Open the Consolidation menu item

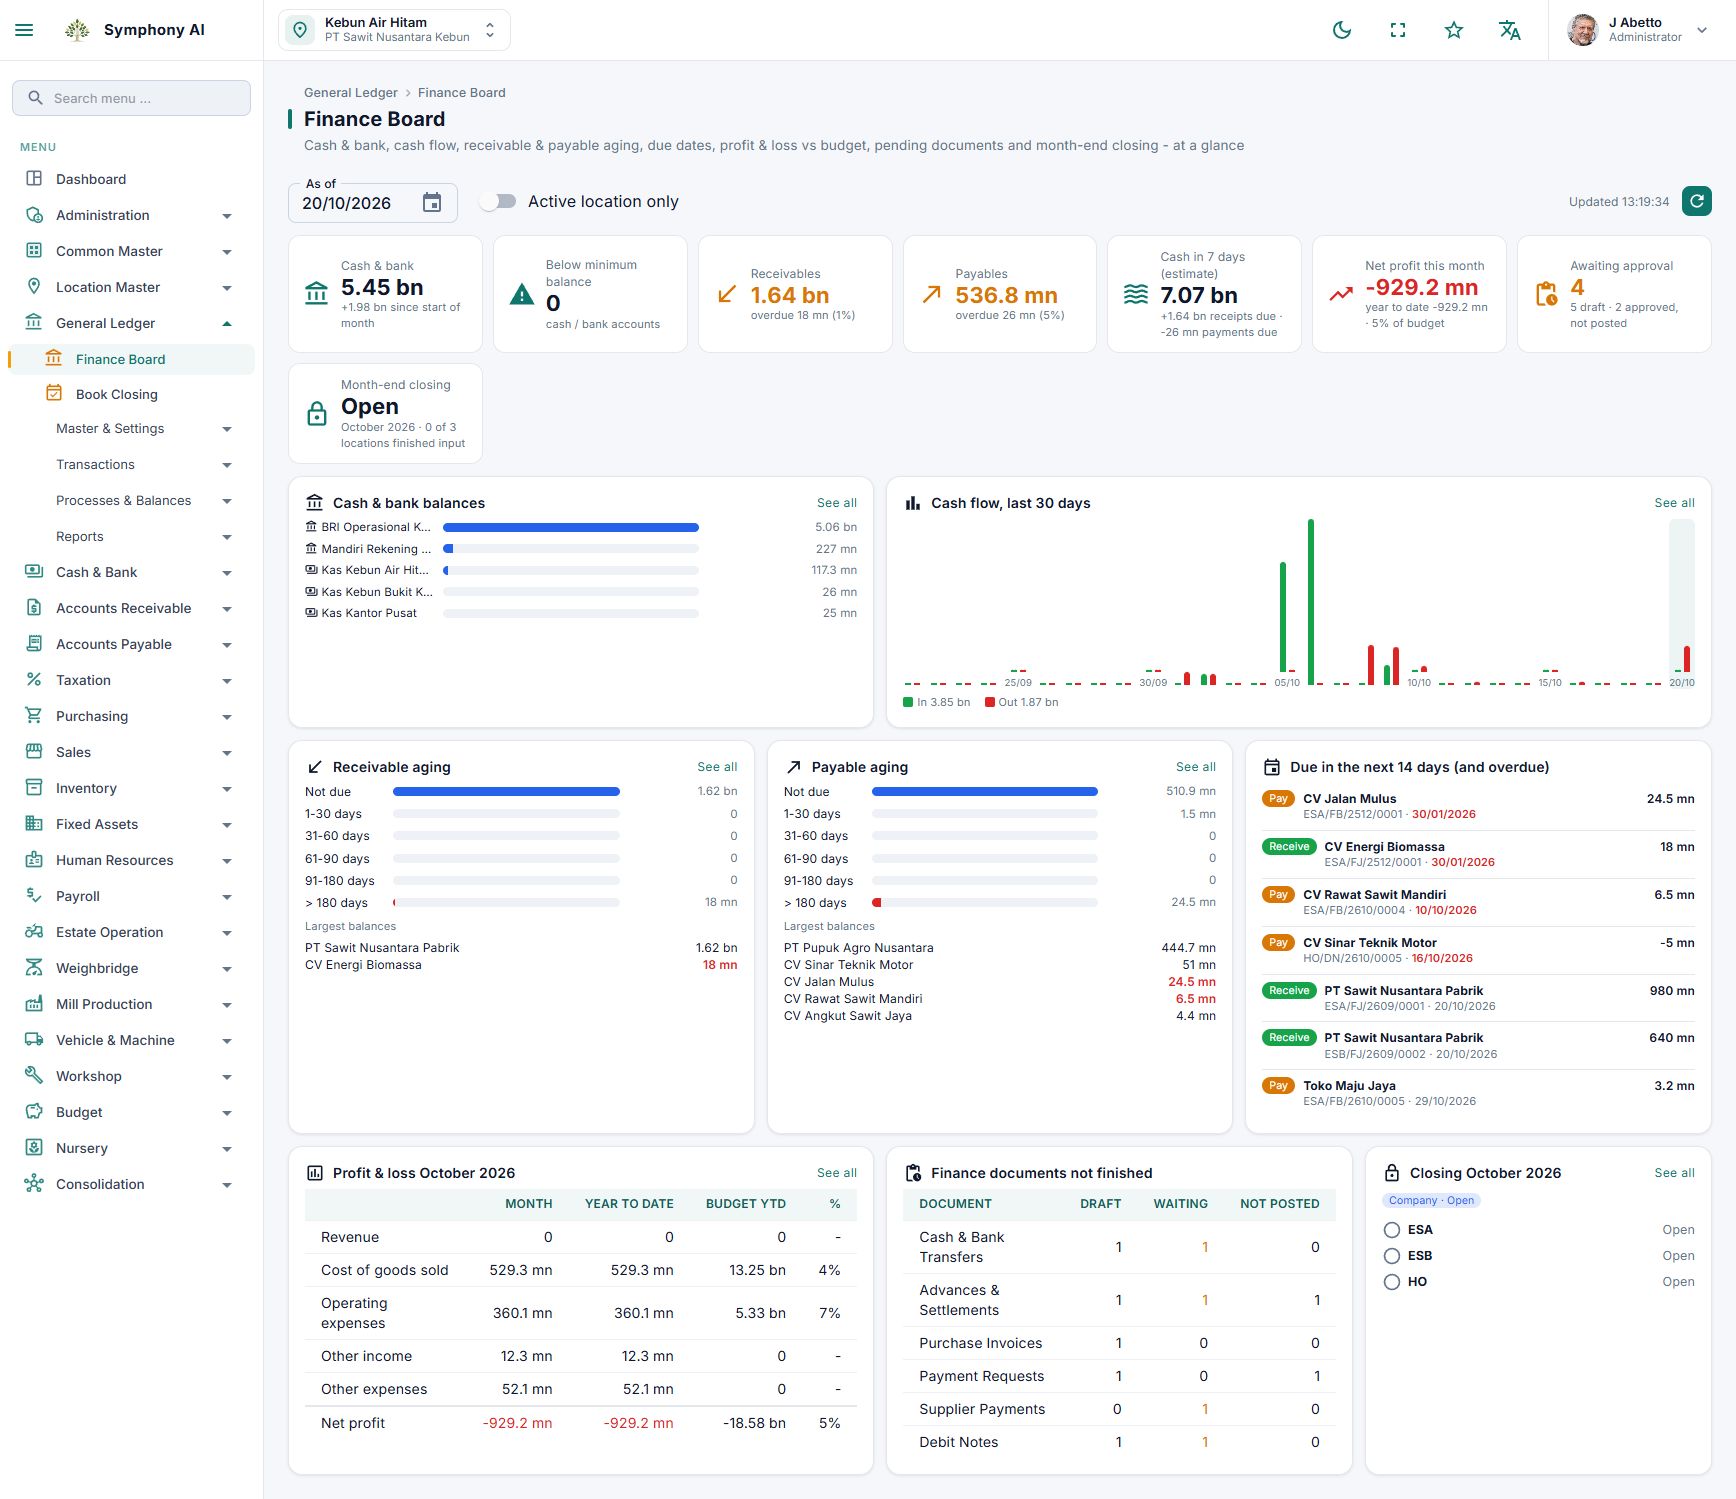131,1184
